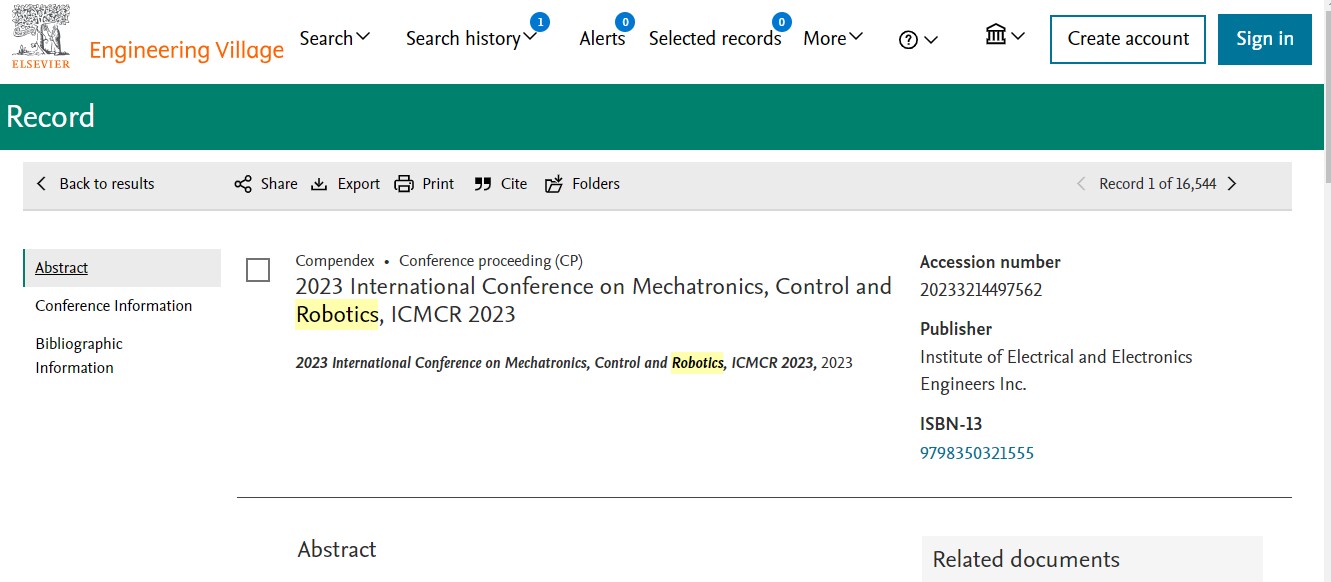Click the Print label

coord(438,184)
